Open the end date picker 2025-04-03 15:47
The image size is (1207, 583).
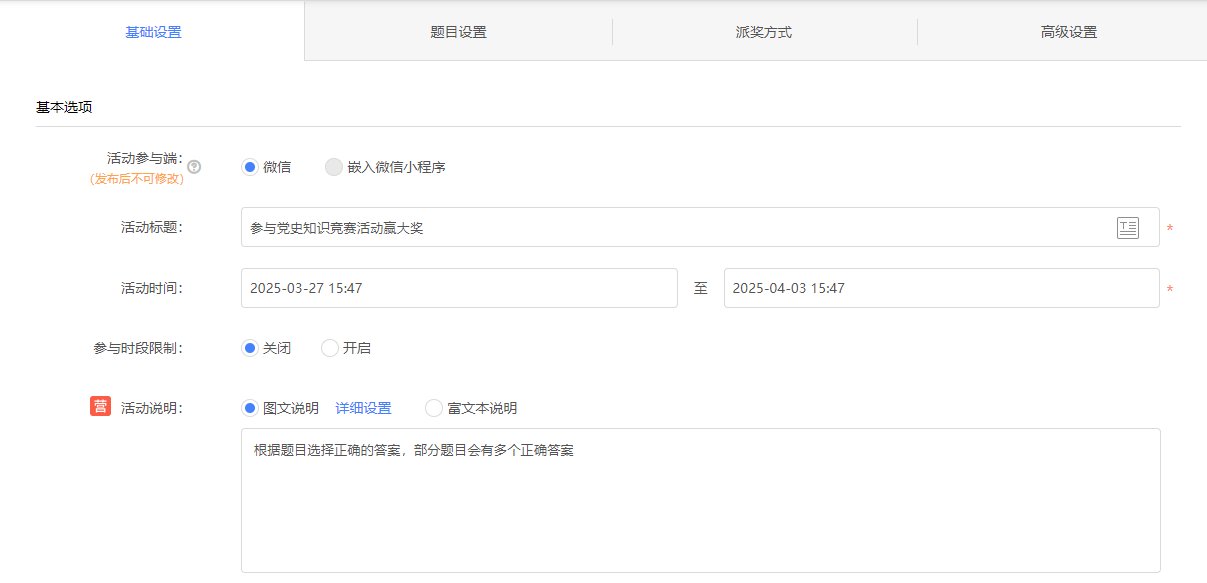point(942,288)
